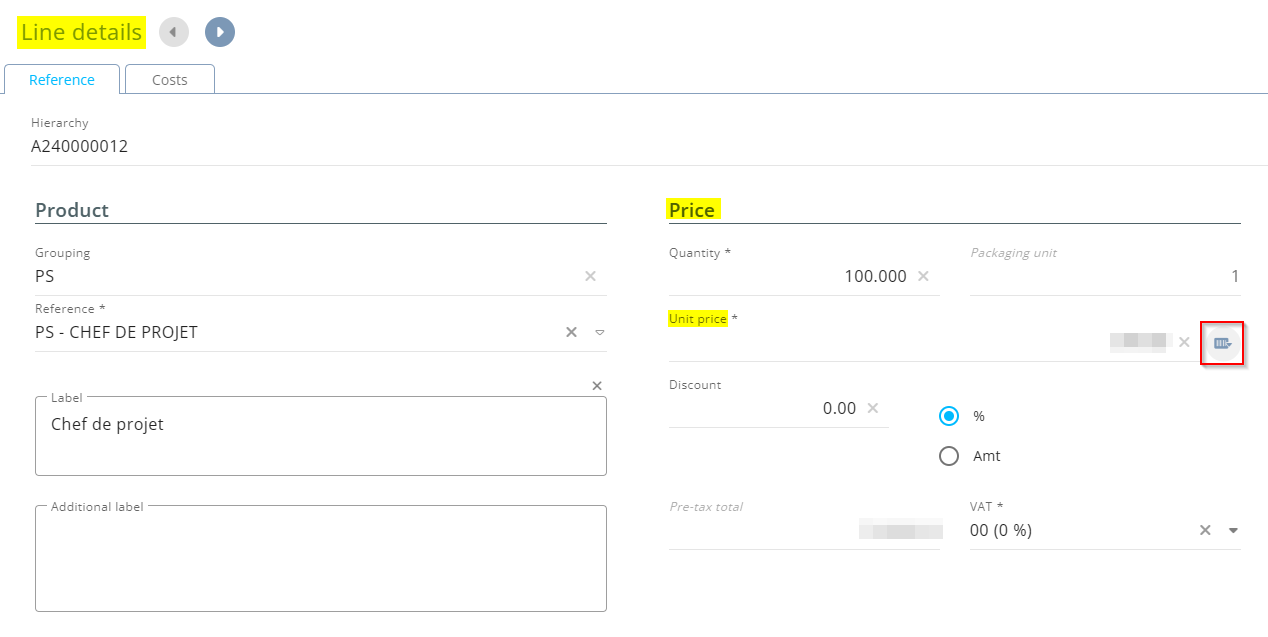Screen dimensions: 1268x637
Task: Clear the Quantity value 100.000
Action: click(x=923, y=276)
